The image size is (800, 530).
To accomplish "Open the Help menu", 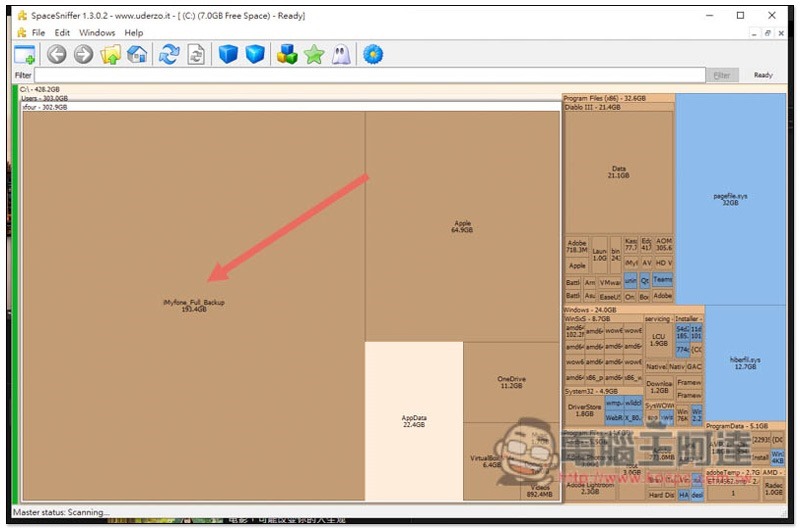I will coord(134,33).
